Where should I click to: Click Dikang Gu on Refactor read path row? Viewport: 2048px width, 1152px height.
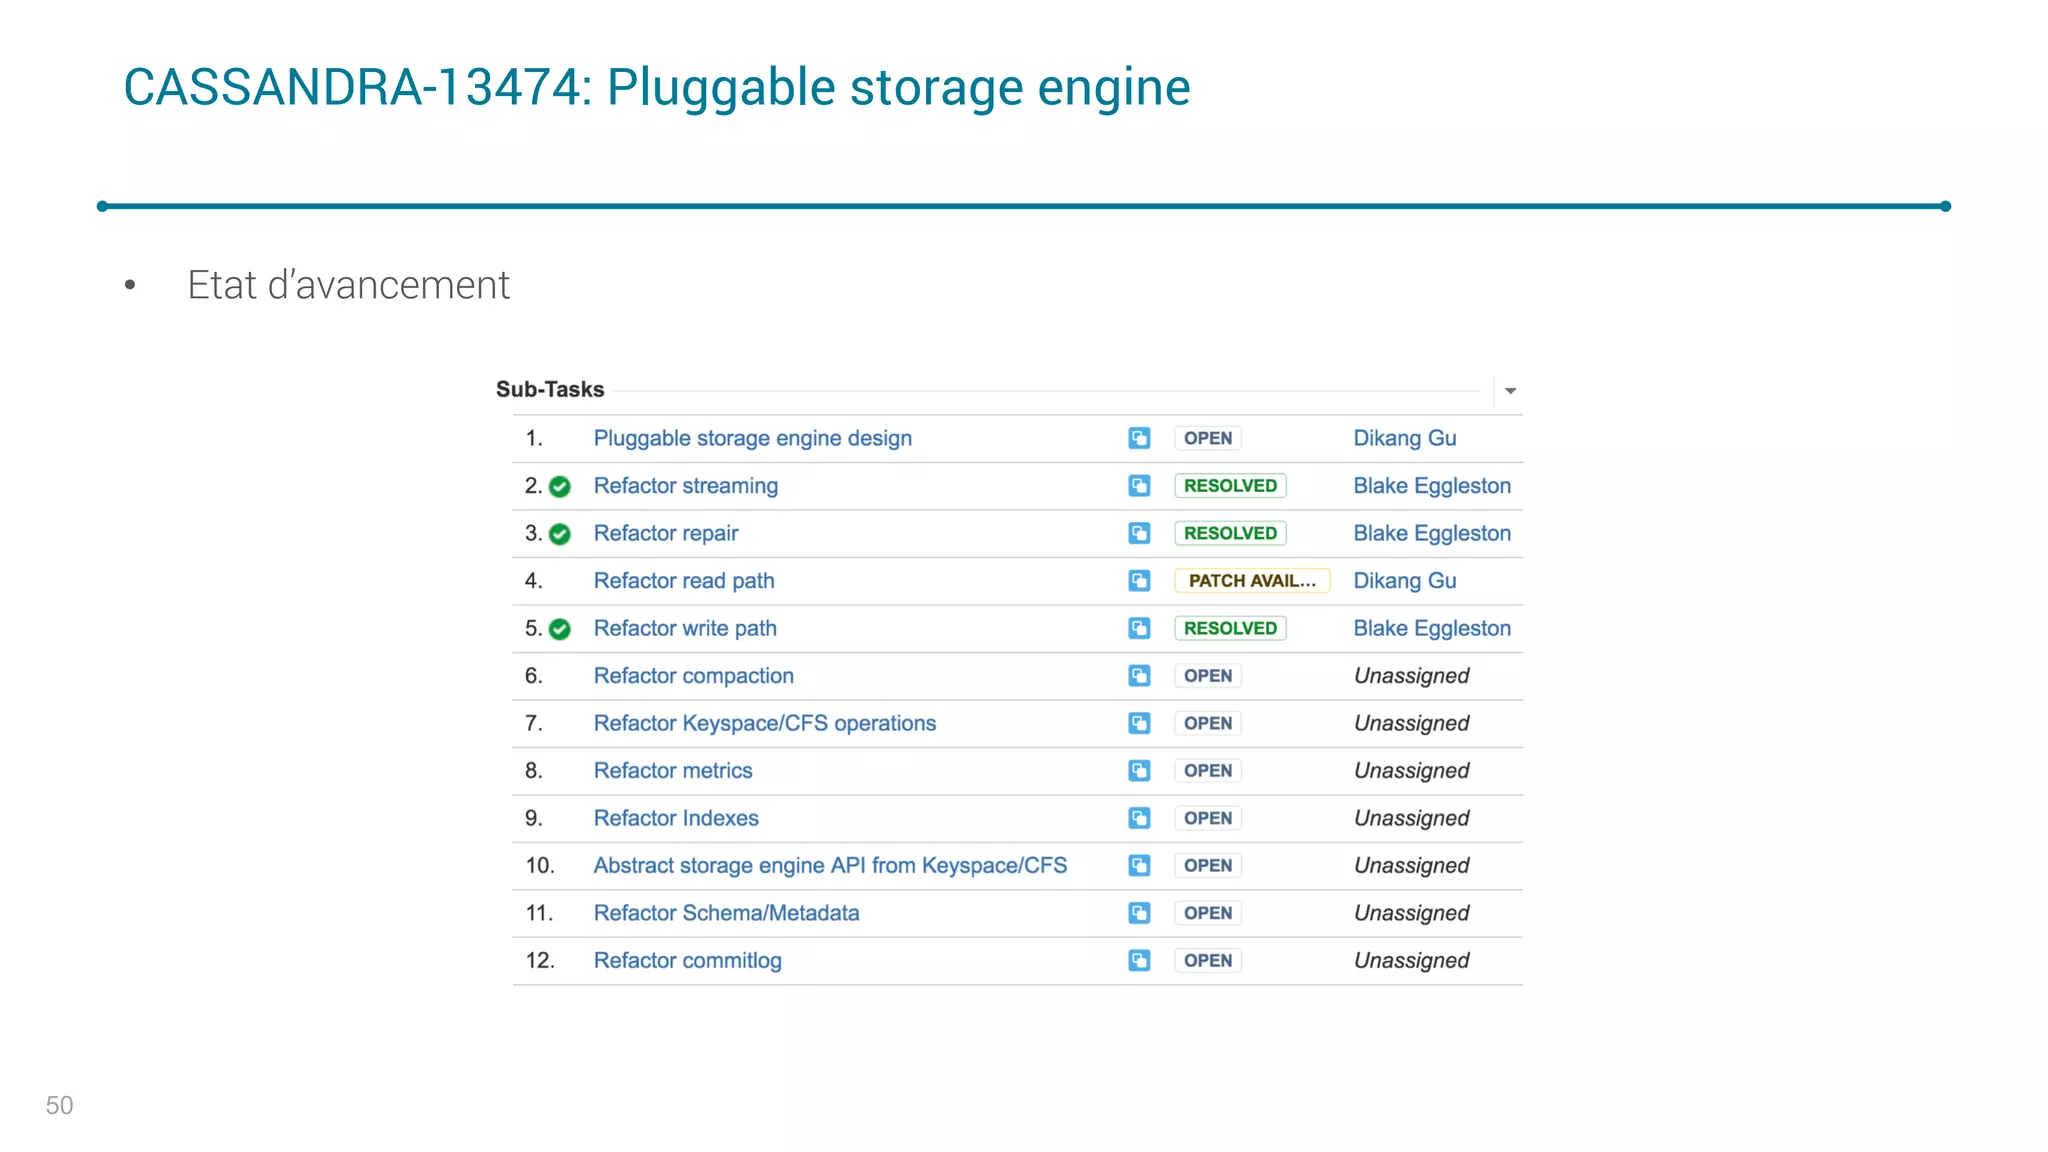[1404, 581]
